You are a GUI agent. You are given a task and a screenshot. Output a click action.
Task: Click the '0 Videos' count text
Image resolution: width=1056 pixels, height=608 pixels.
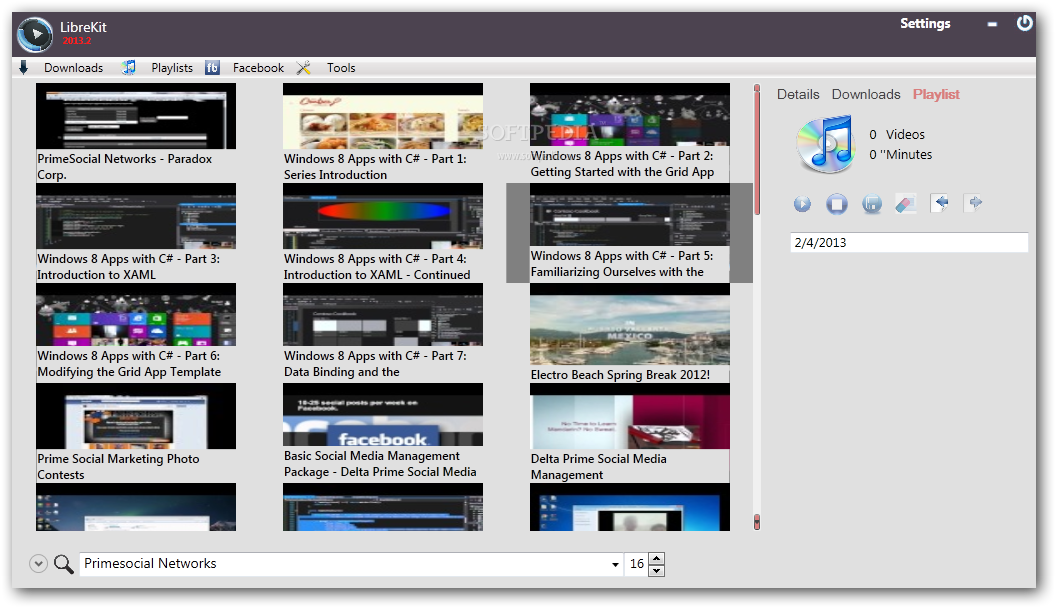pos(896,135)
